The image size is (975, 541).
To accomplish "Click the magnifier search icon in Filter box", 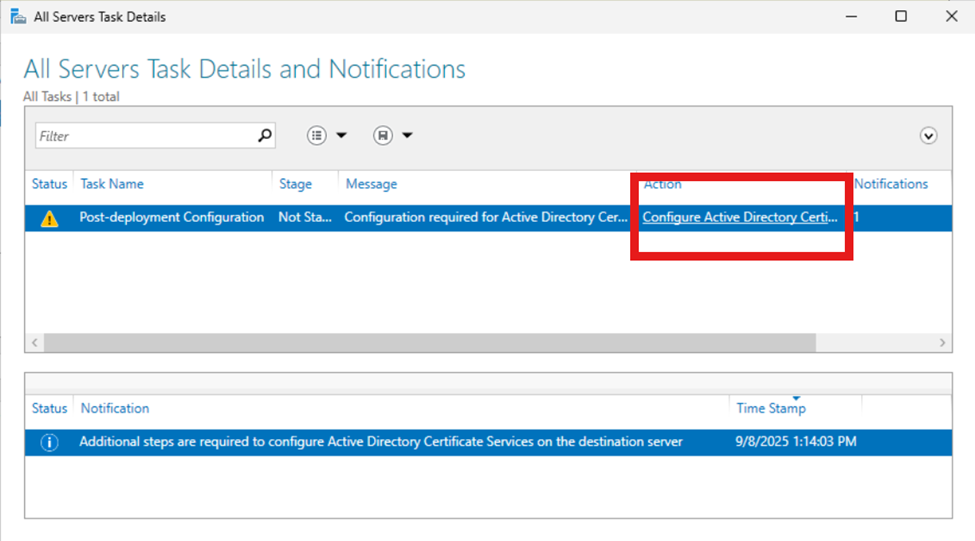I will 264,136.
